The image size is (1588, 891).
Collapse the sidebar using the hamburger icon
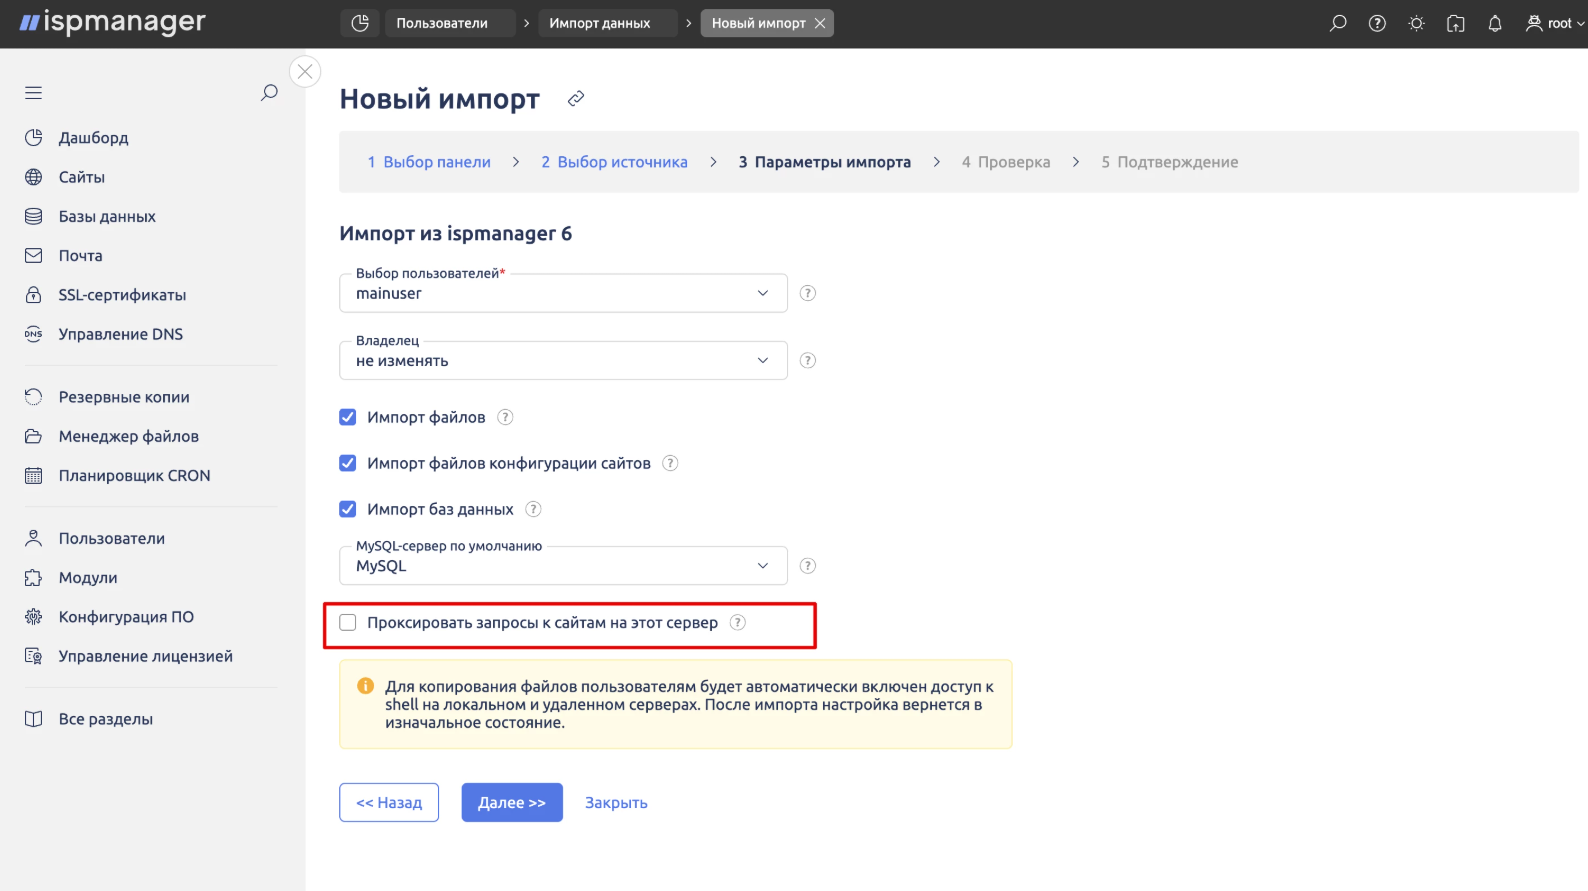pyautogui.click(x=34, y=93)
